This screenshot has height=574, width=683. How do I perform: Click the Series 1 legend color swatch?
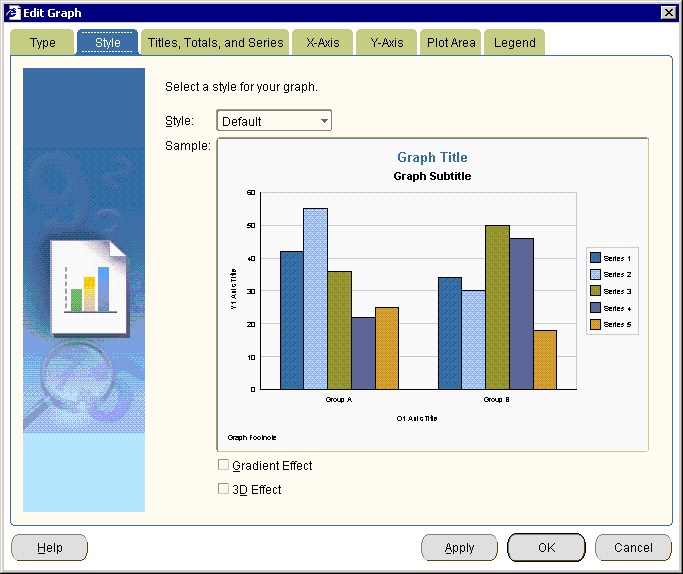coord(595,258)
